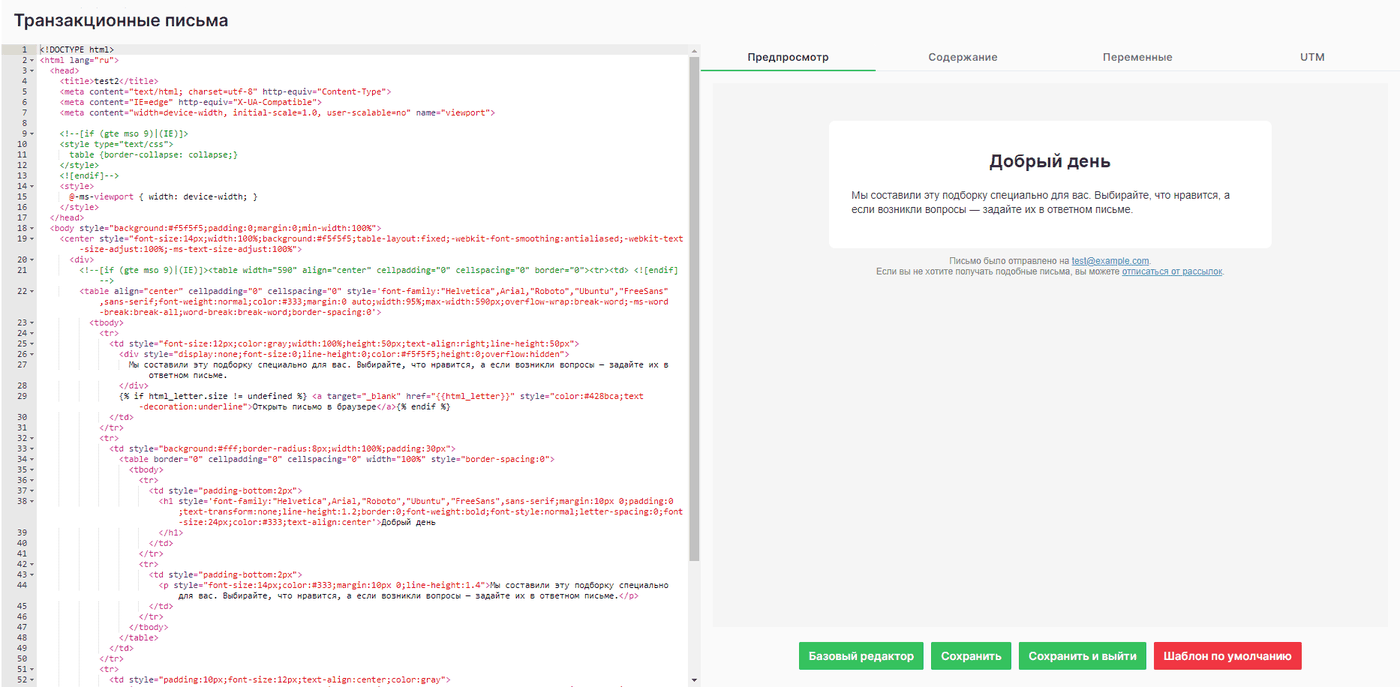Screen dimensions: 1400x687
Task: Click the X-UA-Compatible meta line
Action: tap(191, 102)
